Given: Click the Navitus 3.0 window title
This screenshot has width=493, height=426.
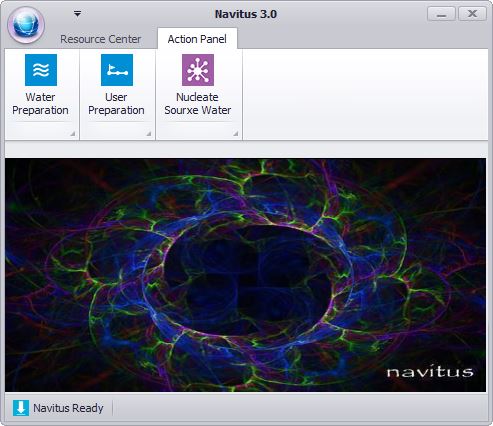Looking at the screenshot, I should coord(246,14).
